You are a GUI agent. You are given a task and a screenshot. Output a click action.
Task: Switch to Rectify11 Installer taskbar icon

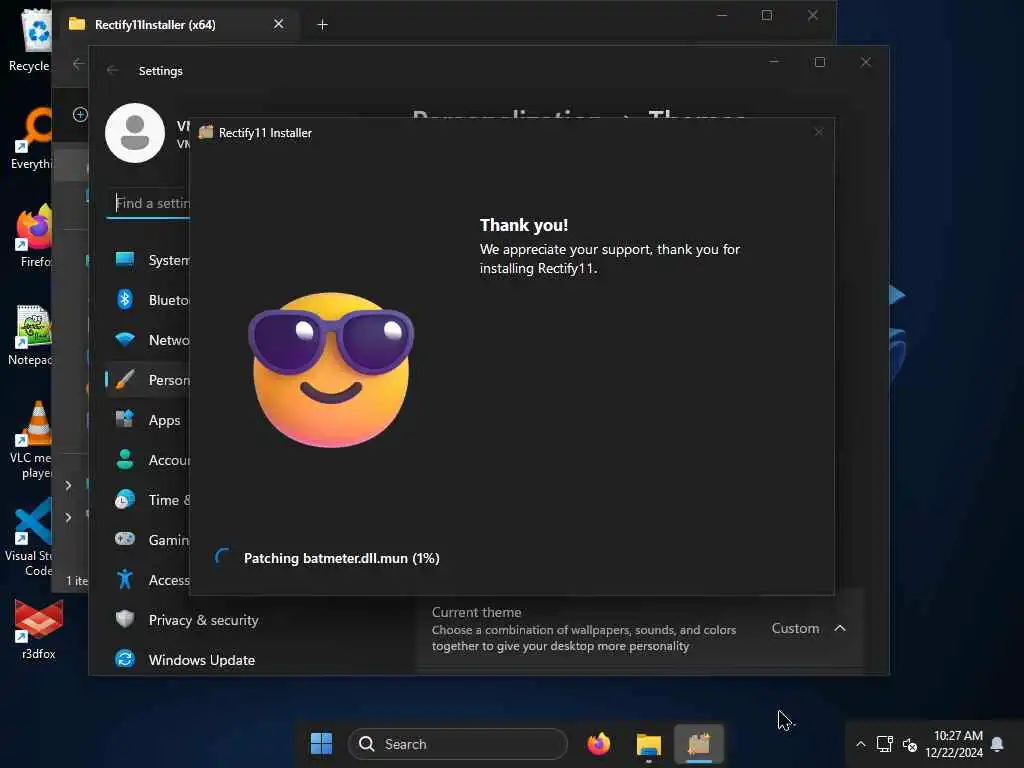699,743
